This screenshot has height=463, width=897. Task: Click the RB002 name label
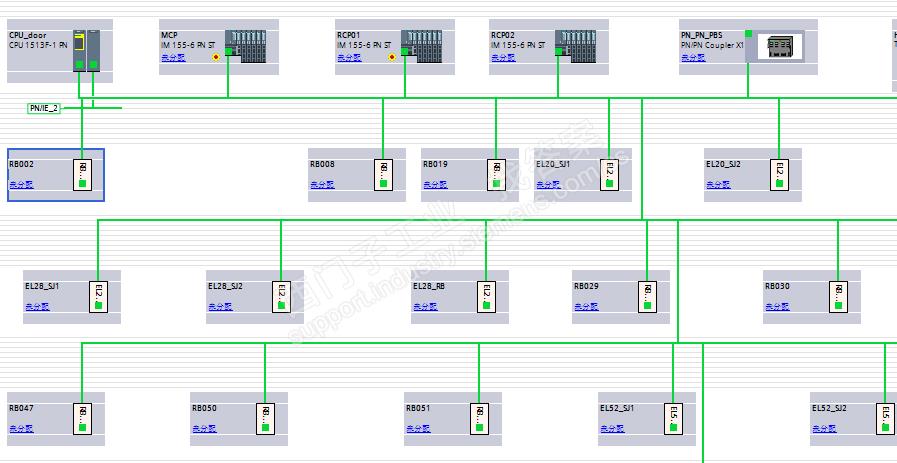pyautogui.click(x=21, y=164)
